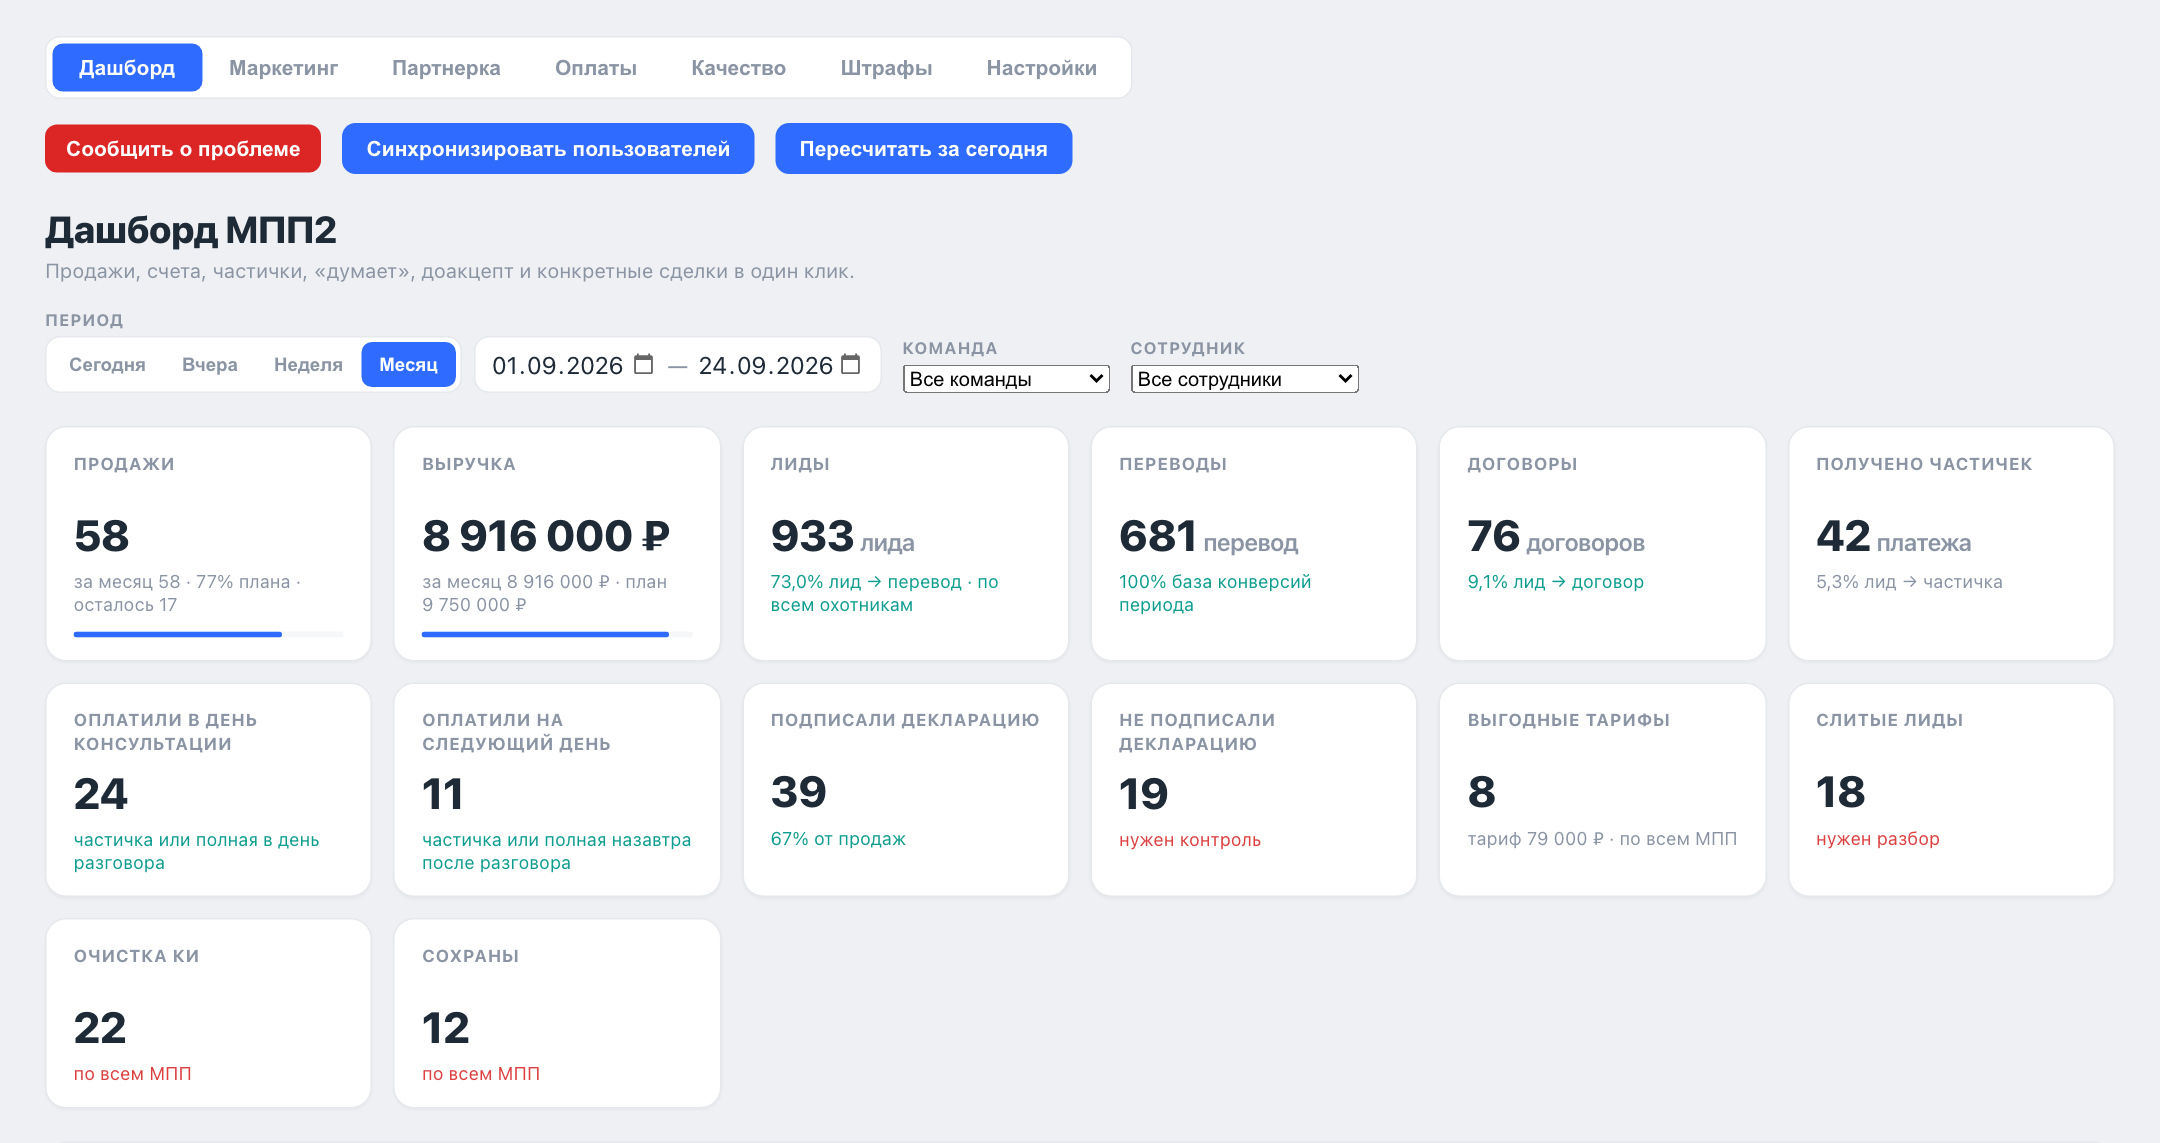The image size is (2160, 1143).
Task: Select the Сегодня period option
Action: point(107,365)
